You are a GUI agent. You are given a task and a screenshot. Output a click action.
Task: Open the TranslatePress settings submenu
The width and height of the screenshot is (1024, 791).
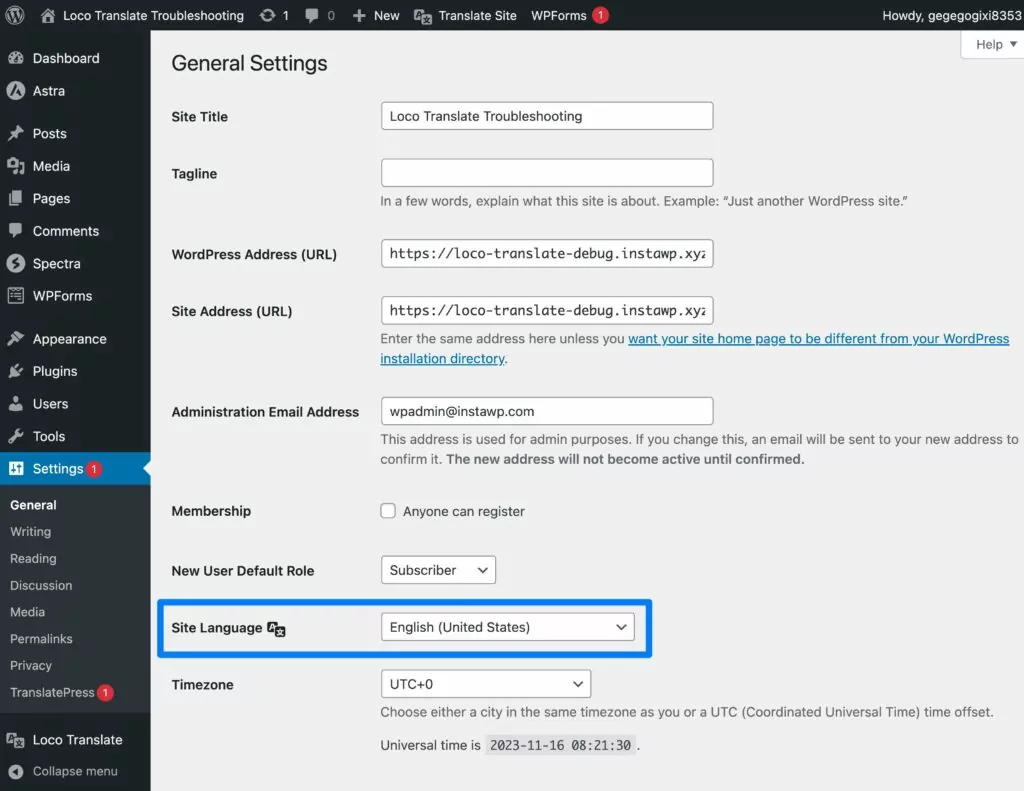(x=52, y=692)
